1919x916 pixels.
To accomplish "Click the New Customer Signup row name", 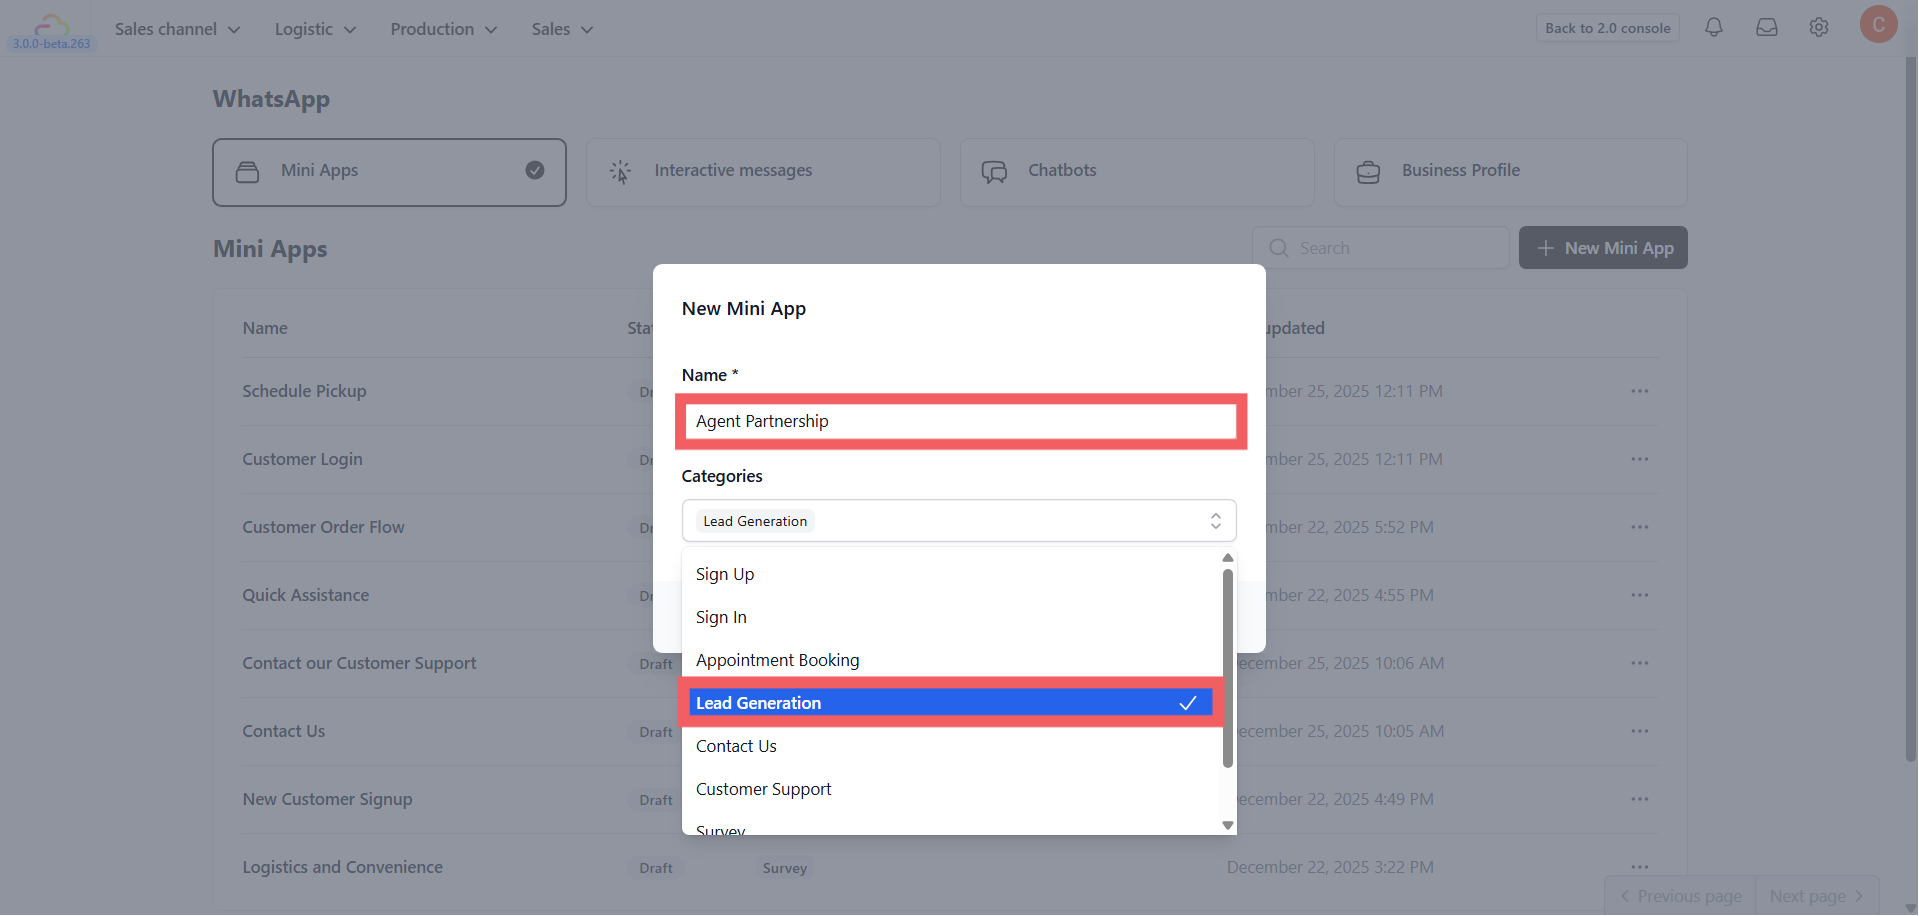I will pyautogui.click(x=327, y=799).
